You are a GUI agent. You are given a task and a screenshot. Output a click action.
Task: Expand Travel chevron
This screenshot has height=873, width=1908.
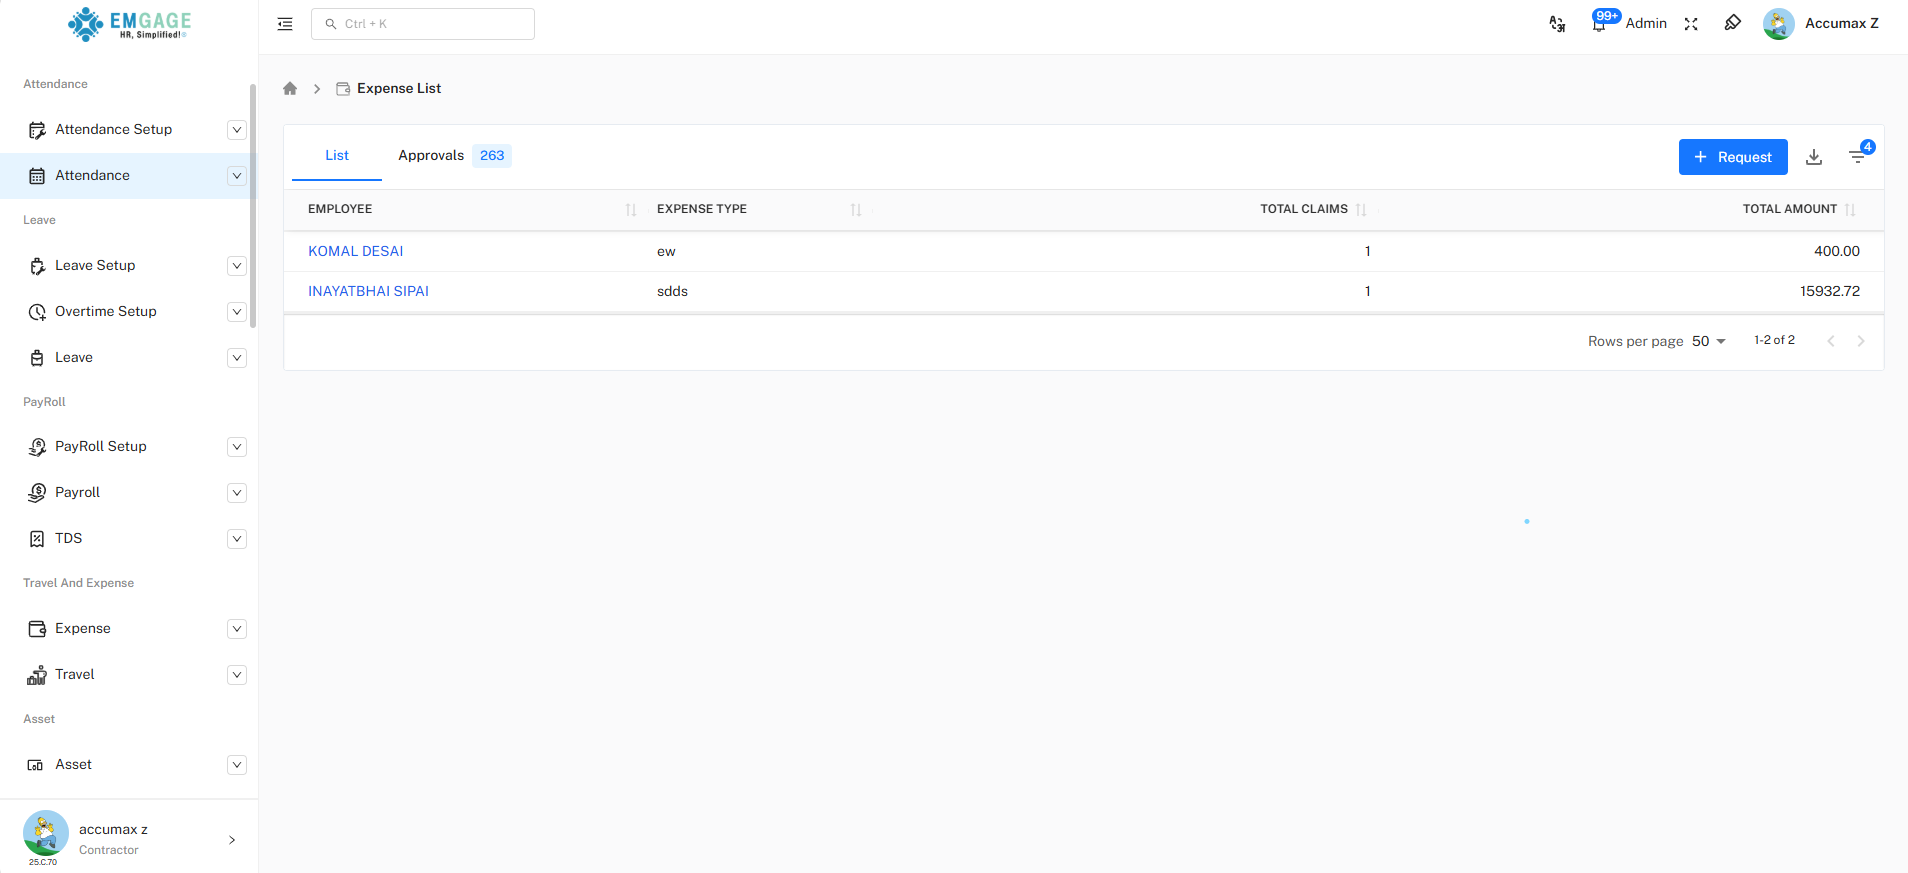coord(237,675)
